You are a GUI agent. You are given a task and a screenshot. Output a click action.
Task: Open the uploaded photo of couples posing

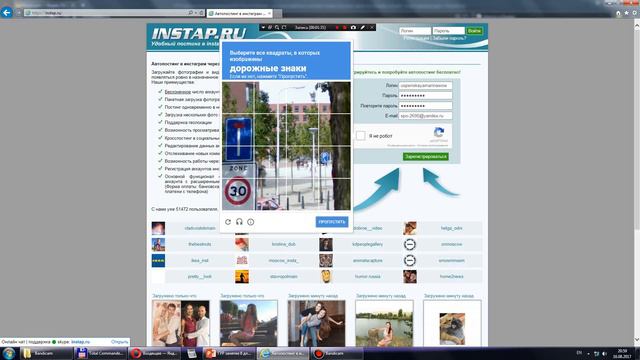[x=181, y=324]
